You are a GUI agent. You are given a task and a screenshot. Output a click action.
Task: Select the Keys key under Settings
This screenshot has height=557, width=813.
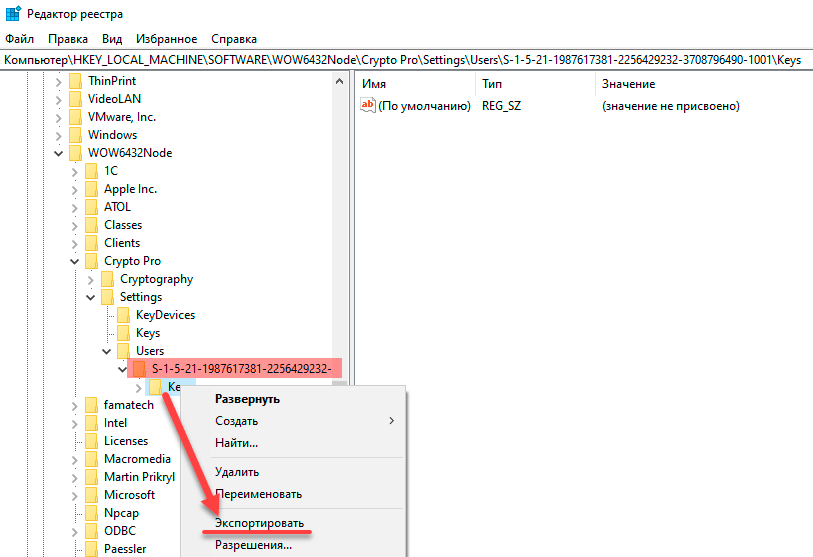tap(148, 333)
